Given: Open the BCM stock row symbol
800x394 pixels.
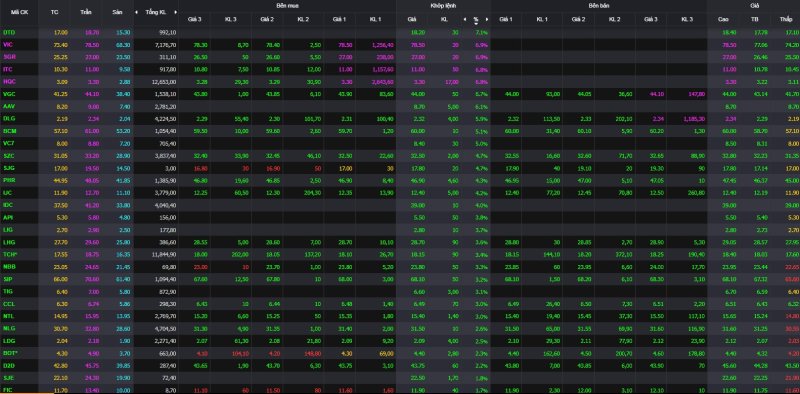Looking at the screenshot, I should coord(9,131).
